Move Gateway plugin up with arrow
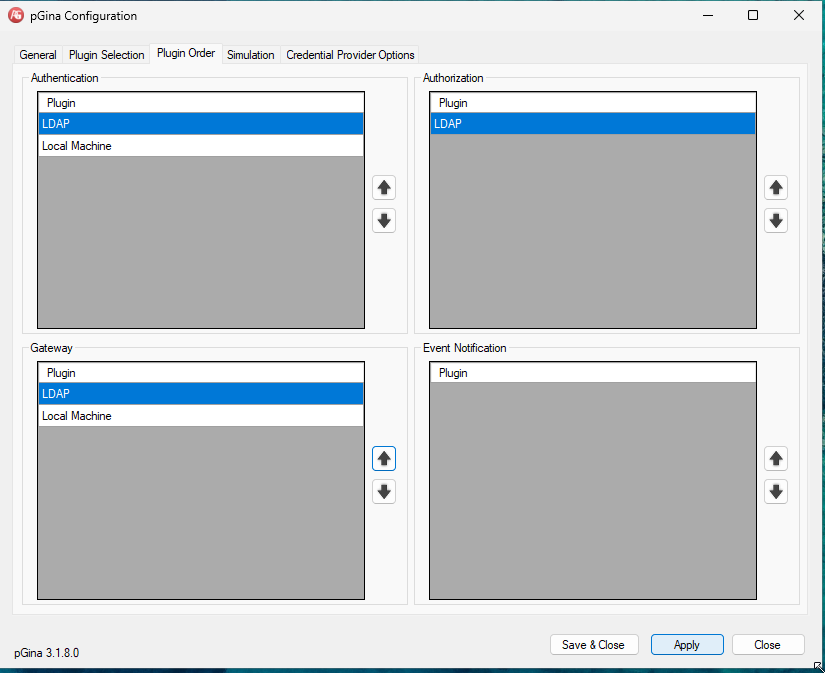 [x=384, y=458]
